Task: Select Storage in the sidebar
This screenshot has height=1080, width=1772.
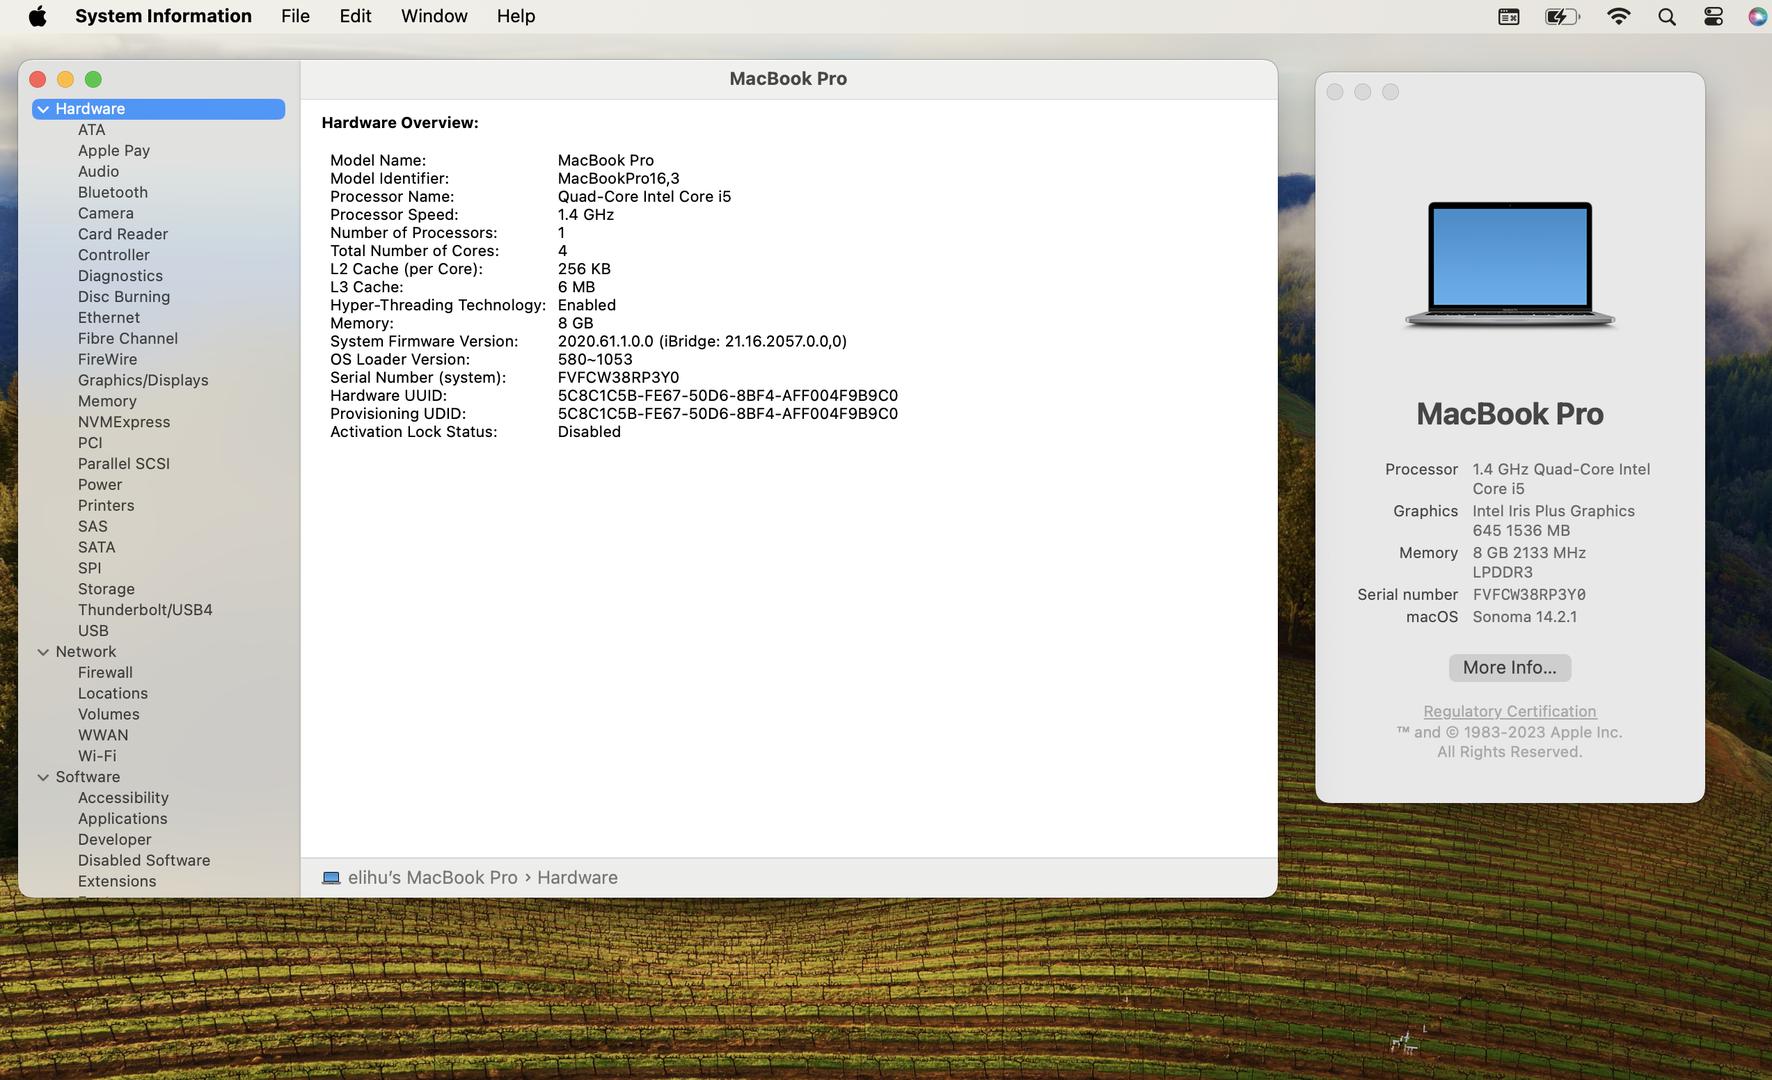Action: coord(106,589)
